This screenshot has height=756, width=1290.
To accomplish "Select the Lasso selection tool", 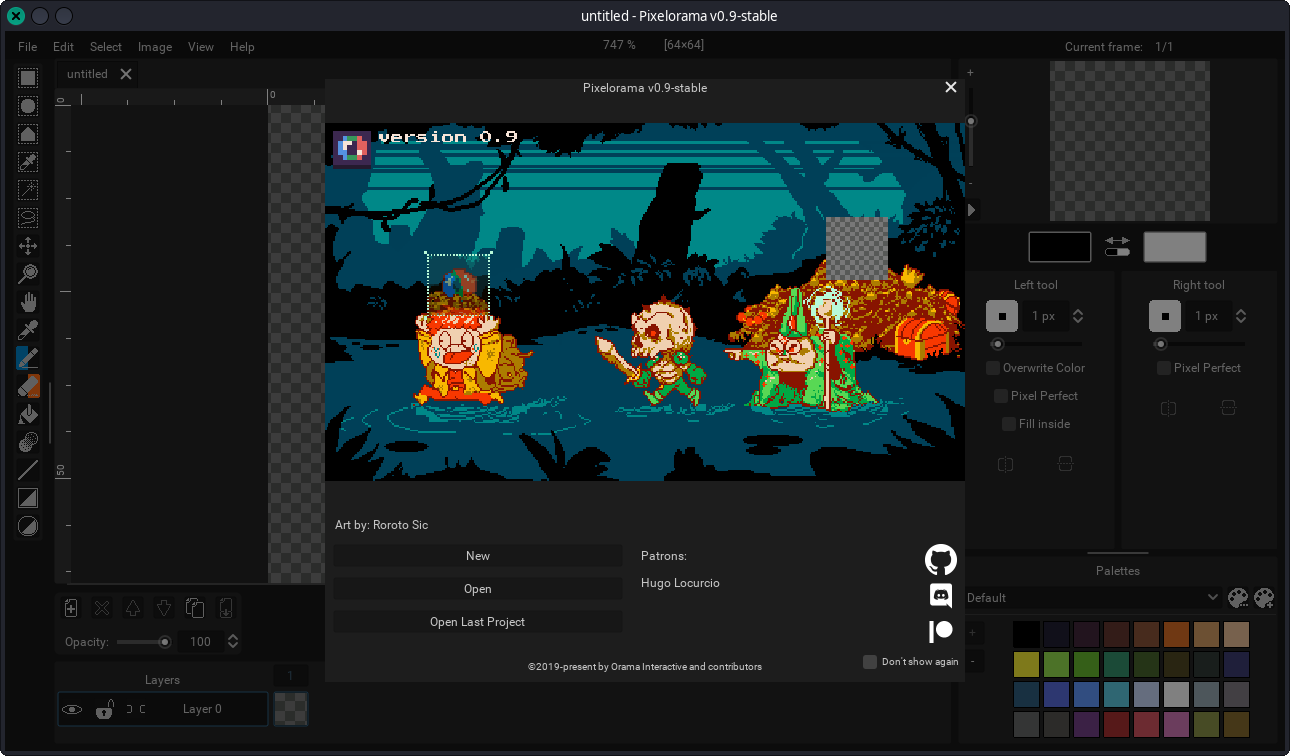I will tap(28, 218).
